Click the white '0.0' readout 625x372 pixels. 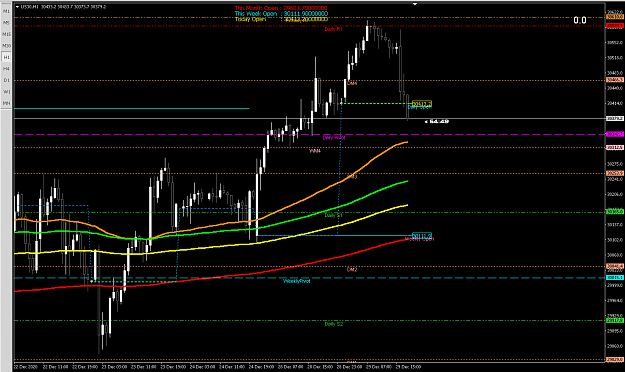580,20
